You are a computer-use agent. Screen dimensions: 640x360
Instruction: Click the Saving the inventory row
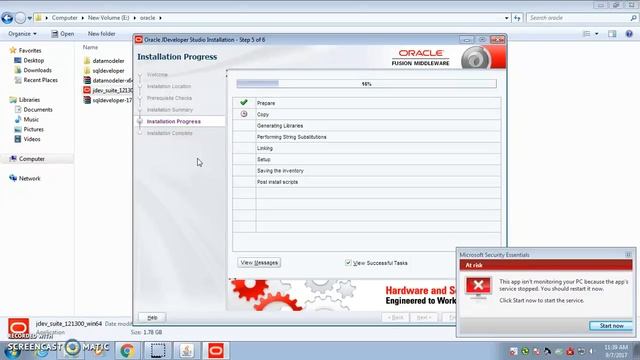(x=367, y=171)
